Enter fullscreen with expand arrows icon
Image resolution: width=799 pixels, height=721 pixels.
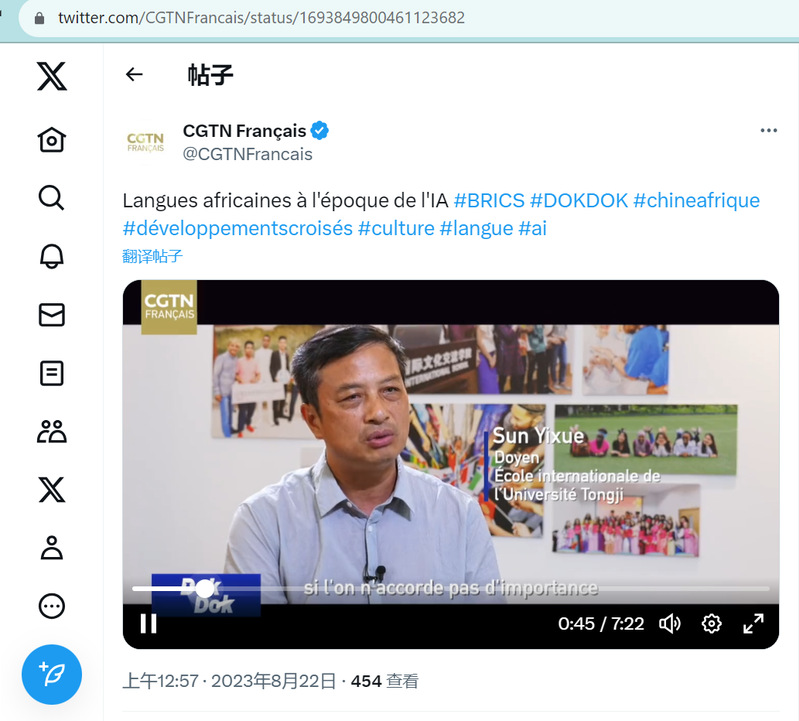pyautogui.click(x=753, y=624)
